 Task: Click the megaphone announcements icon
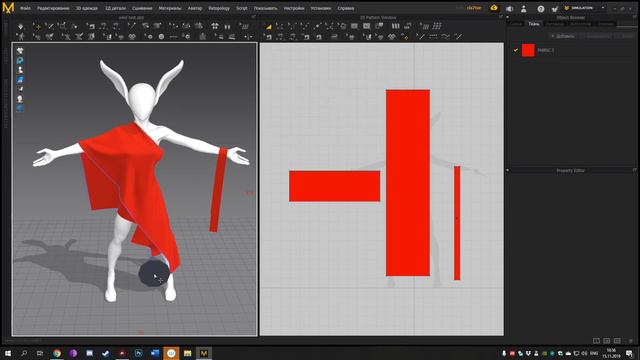[x=509, y=9]
